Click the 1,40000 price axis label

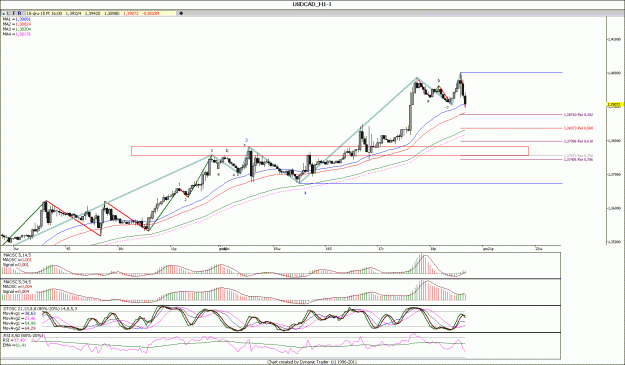tap(615, 73)
